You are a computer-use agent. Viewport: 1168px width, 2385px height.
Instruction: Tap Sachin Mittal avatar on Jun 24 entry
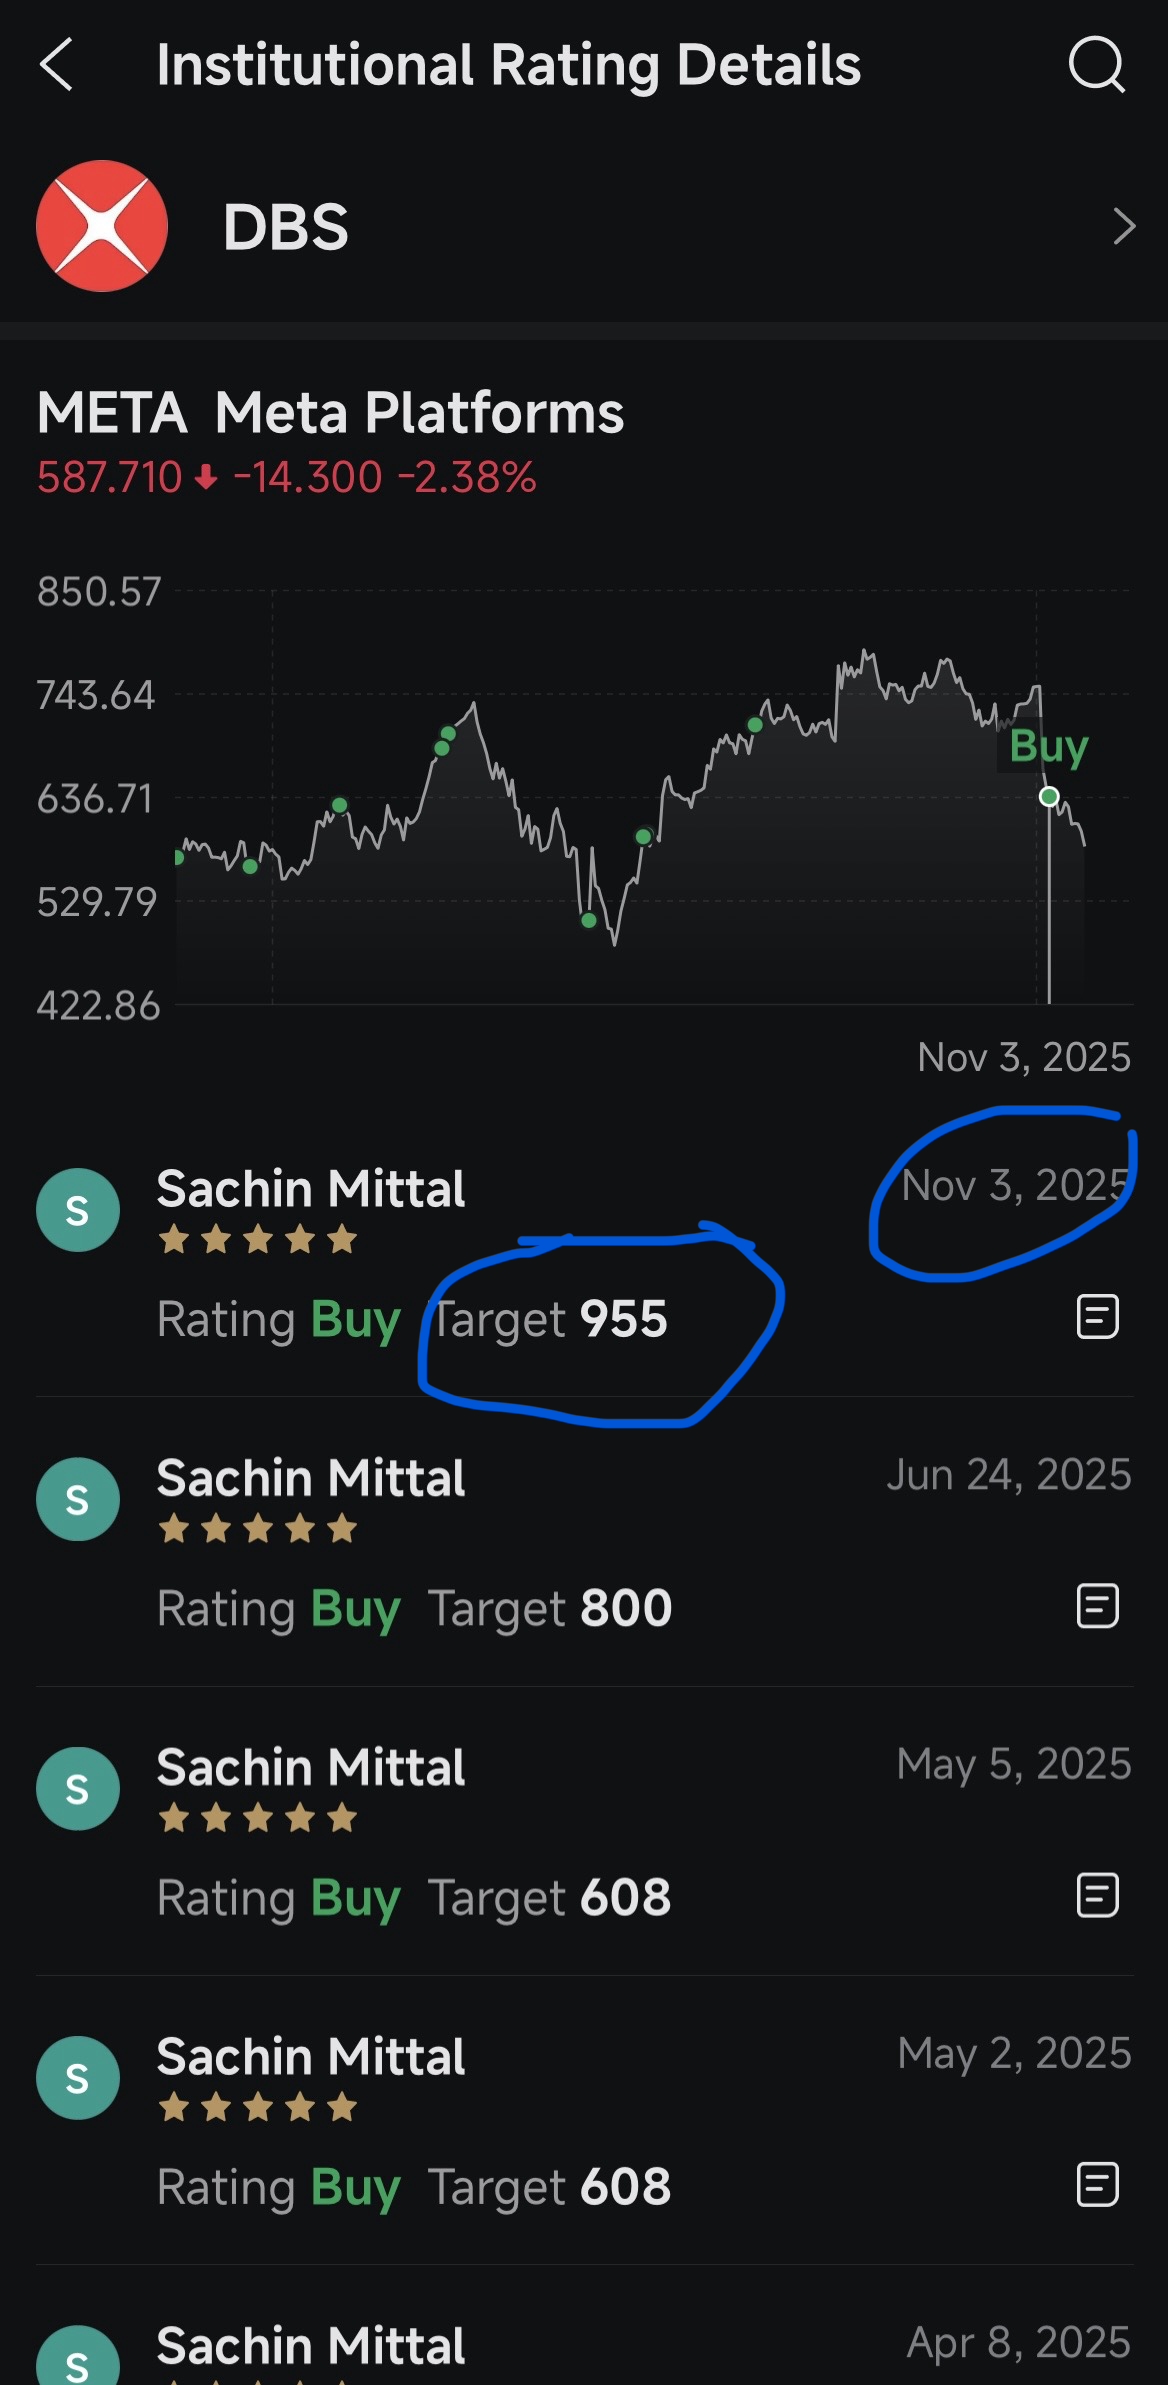pyautogui.click(x=78, y=1499)
